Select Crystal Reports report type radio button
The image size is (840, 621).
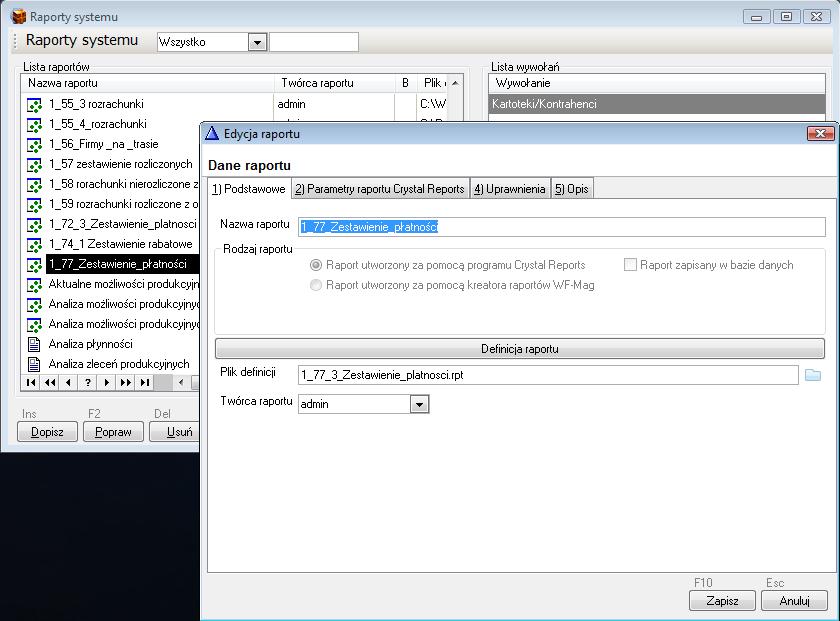tap(316, 265)
